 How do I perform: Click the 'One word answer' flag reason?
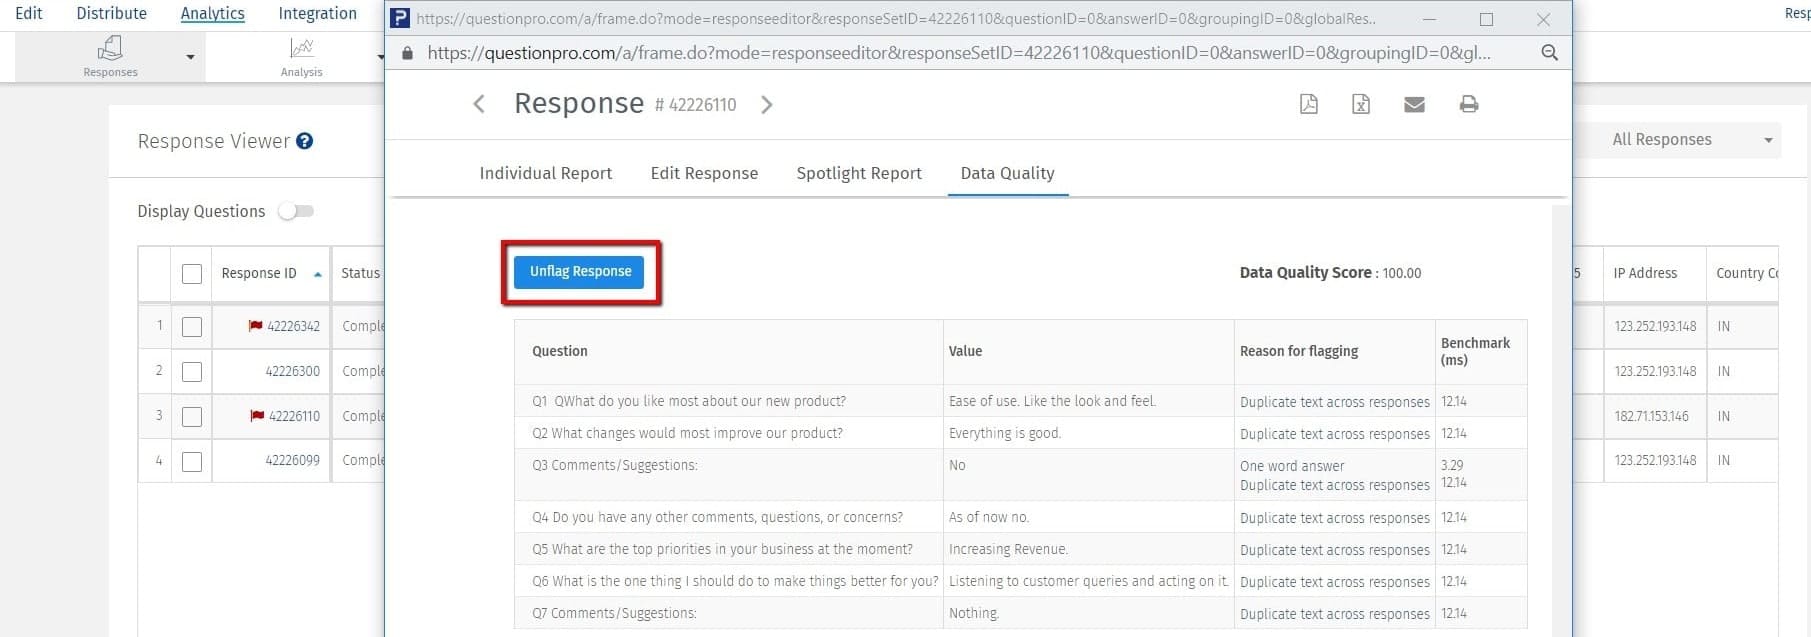[x=1292, y=466]
